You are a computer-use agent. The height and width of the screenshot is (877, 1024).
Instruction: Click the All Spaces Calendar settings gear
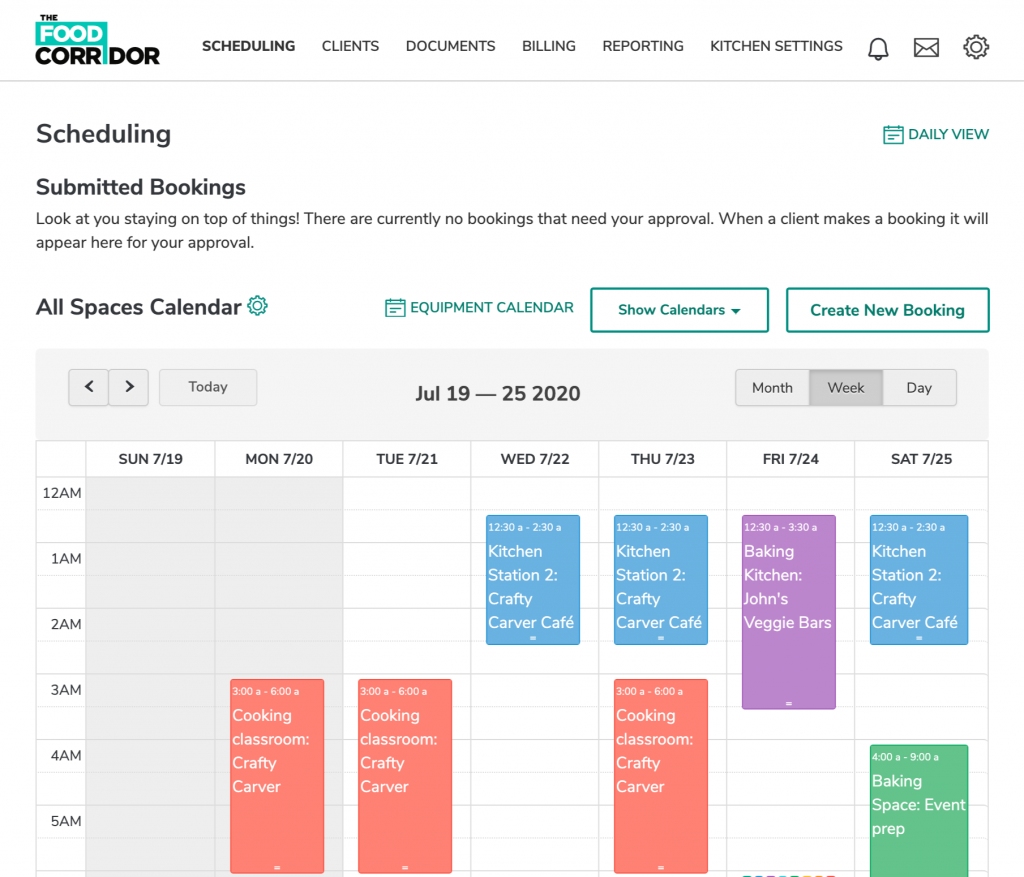pyautogui.click(x=258, y=306)
